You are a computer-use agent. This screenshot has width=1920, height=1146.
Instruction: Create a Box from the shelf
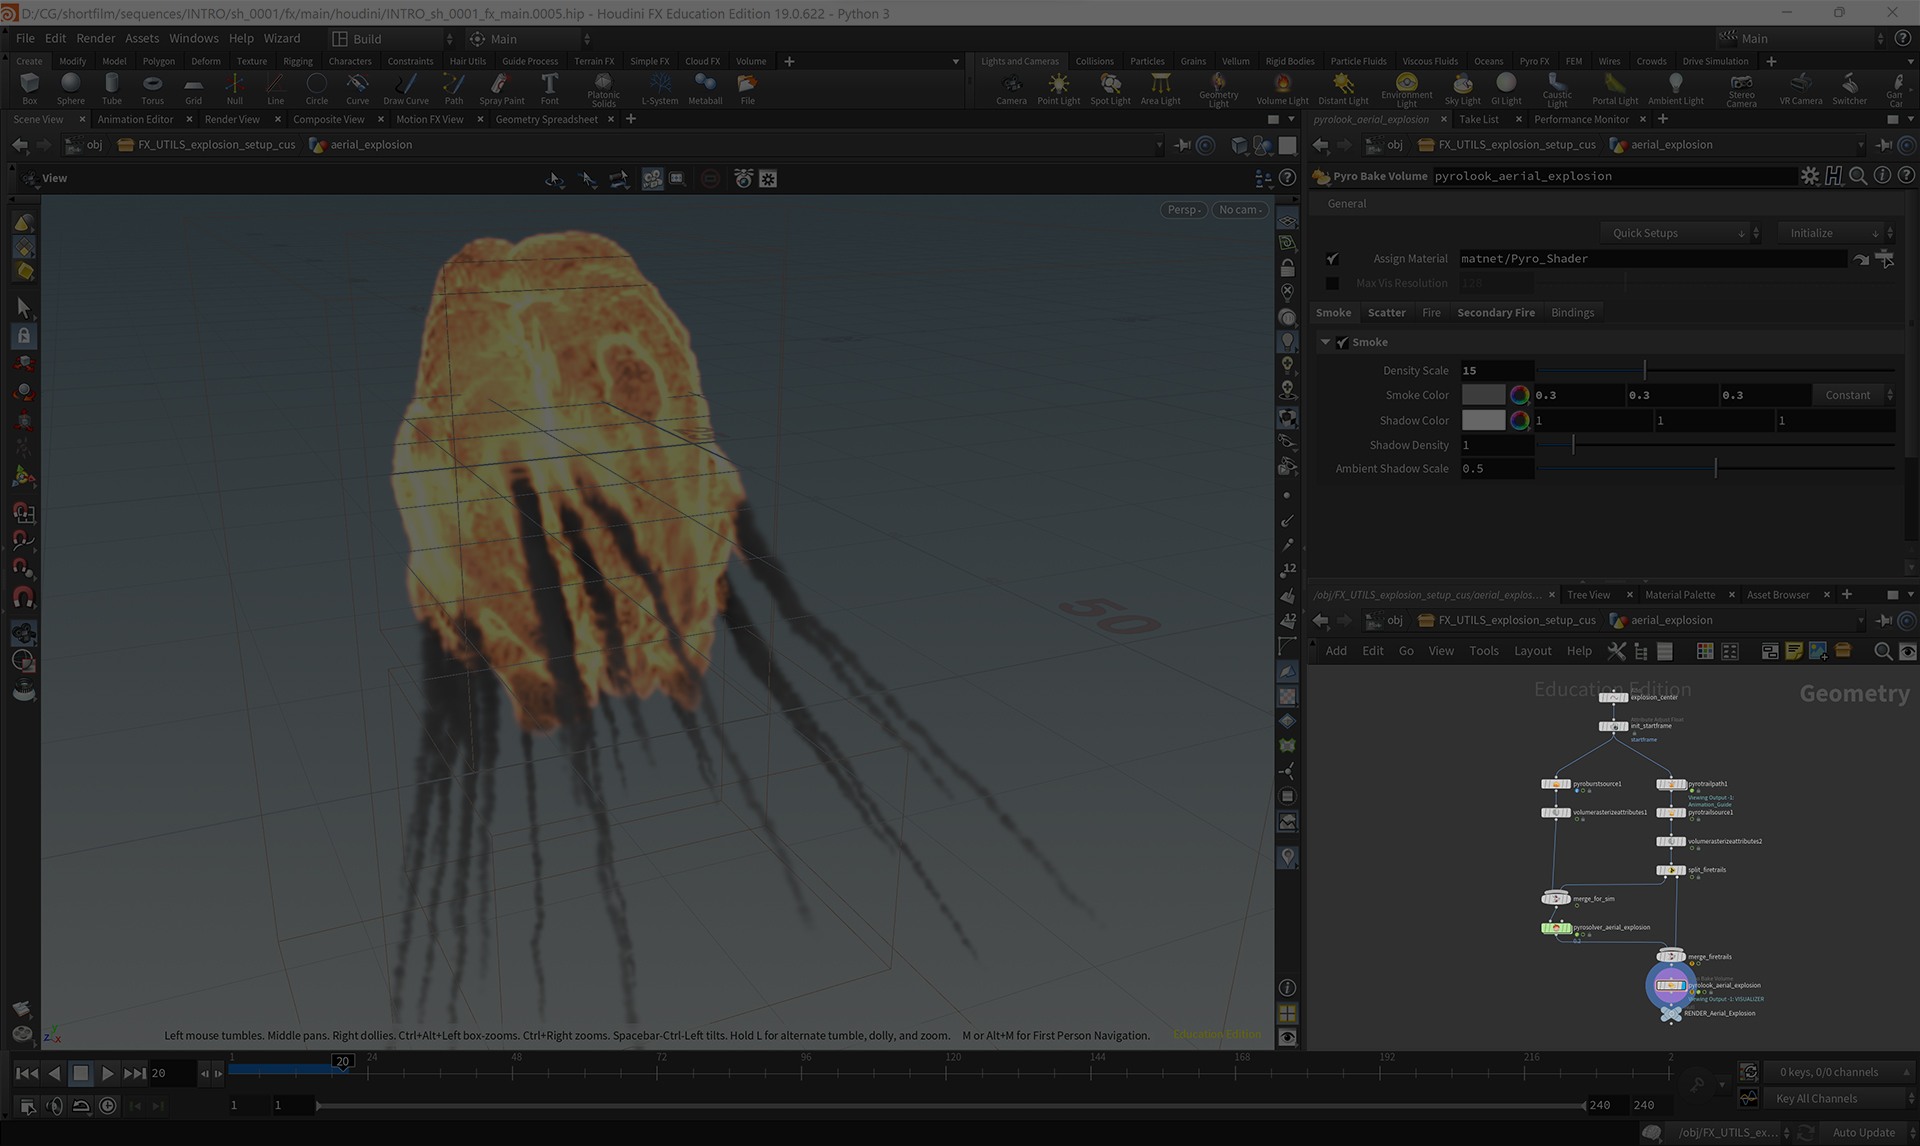30,88
